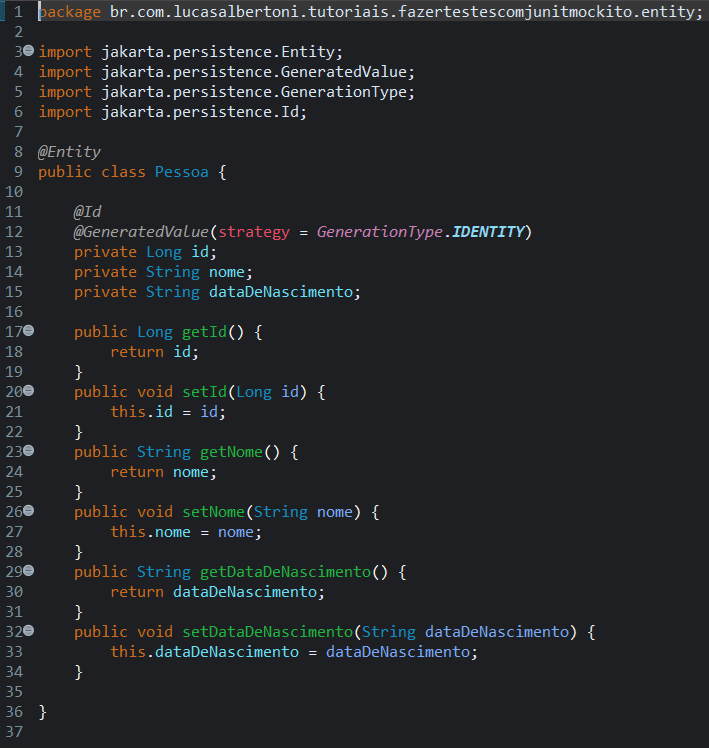
Task: Click the nome field declaration on line 14
Action: click(231, 272)
